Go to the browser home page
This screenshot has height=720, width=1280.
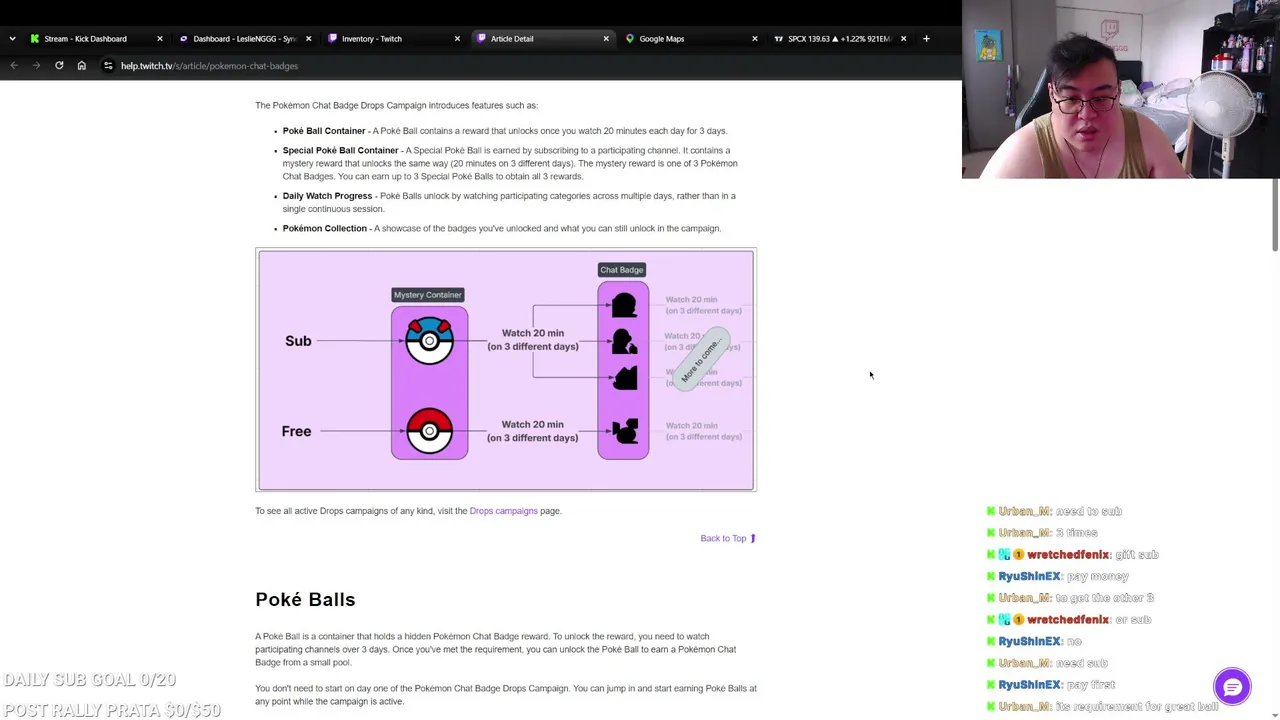point(82,66)
